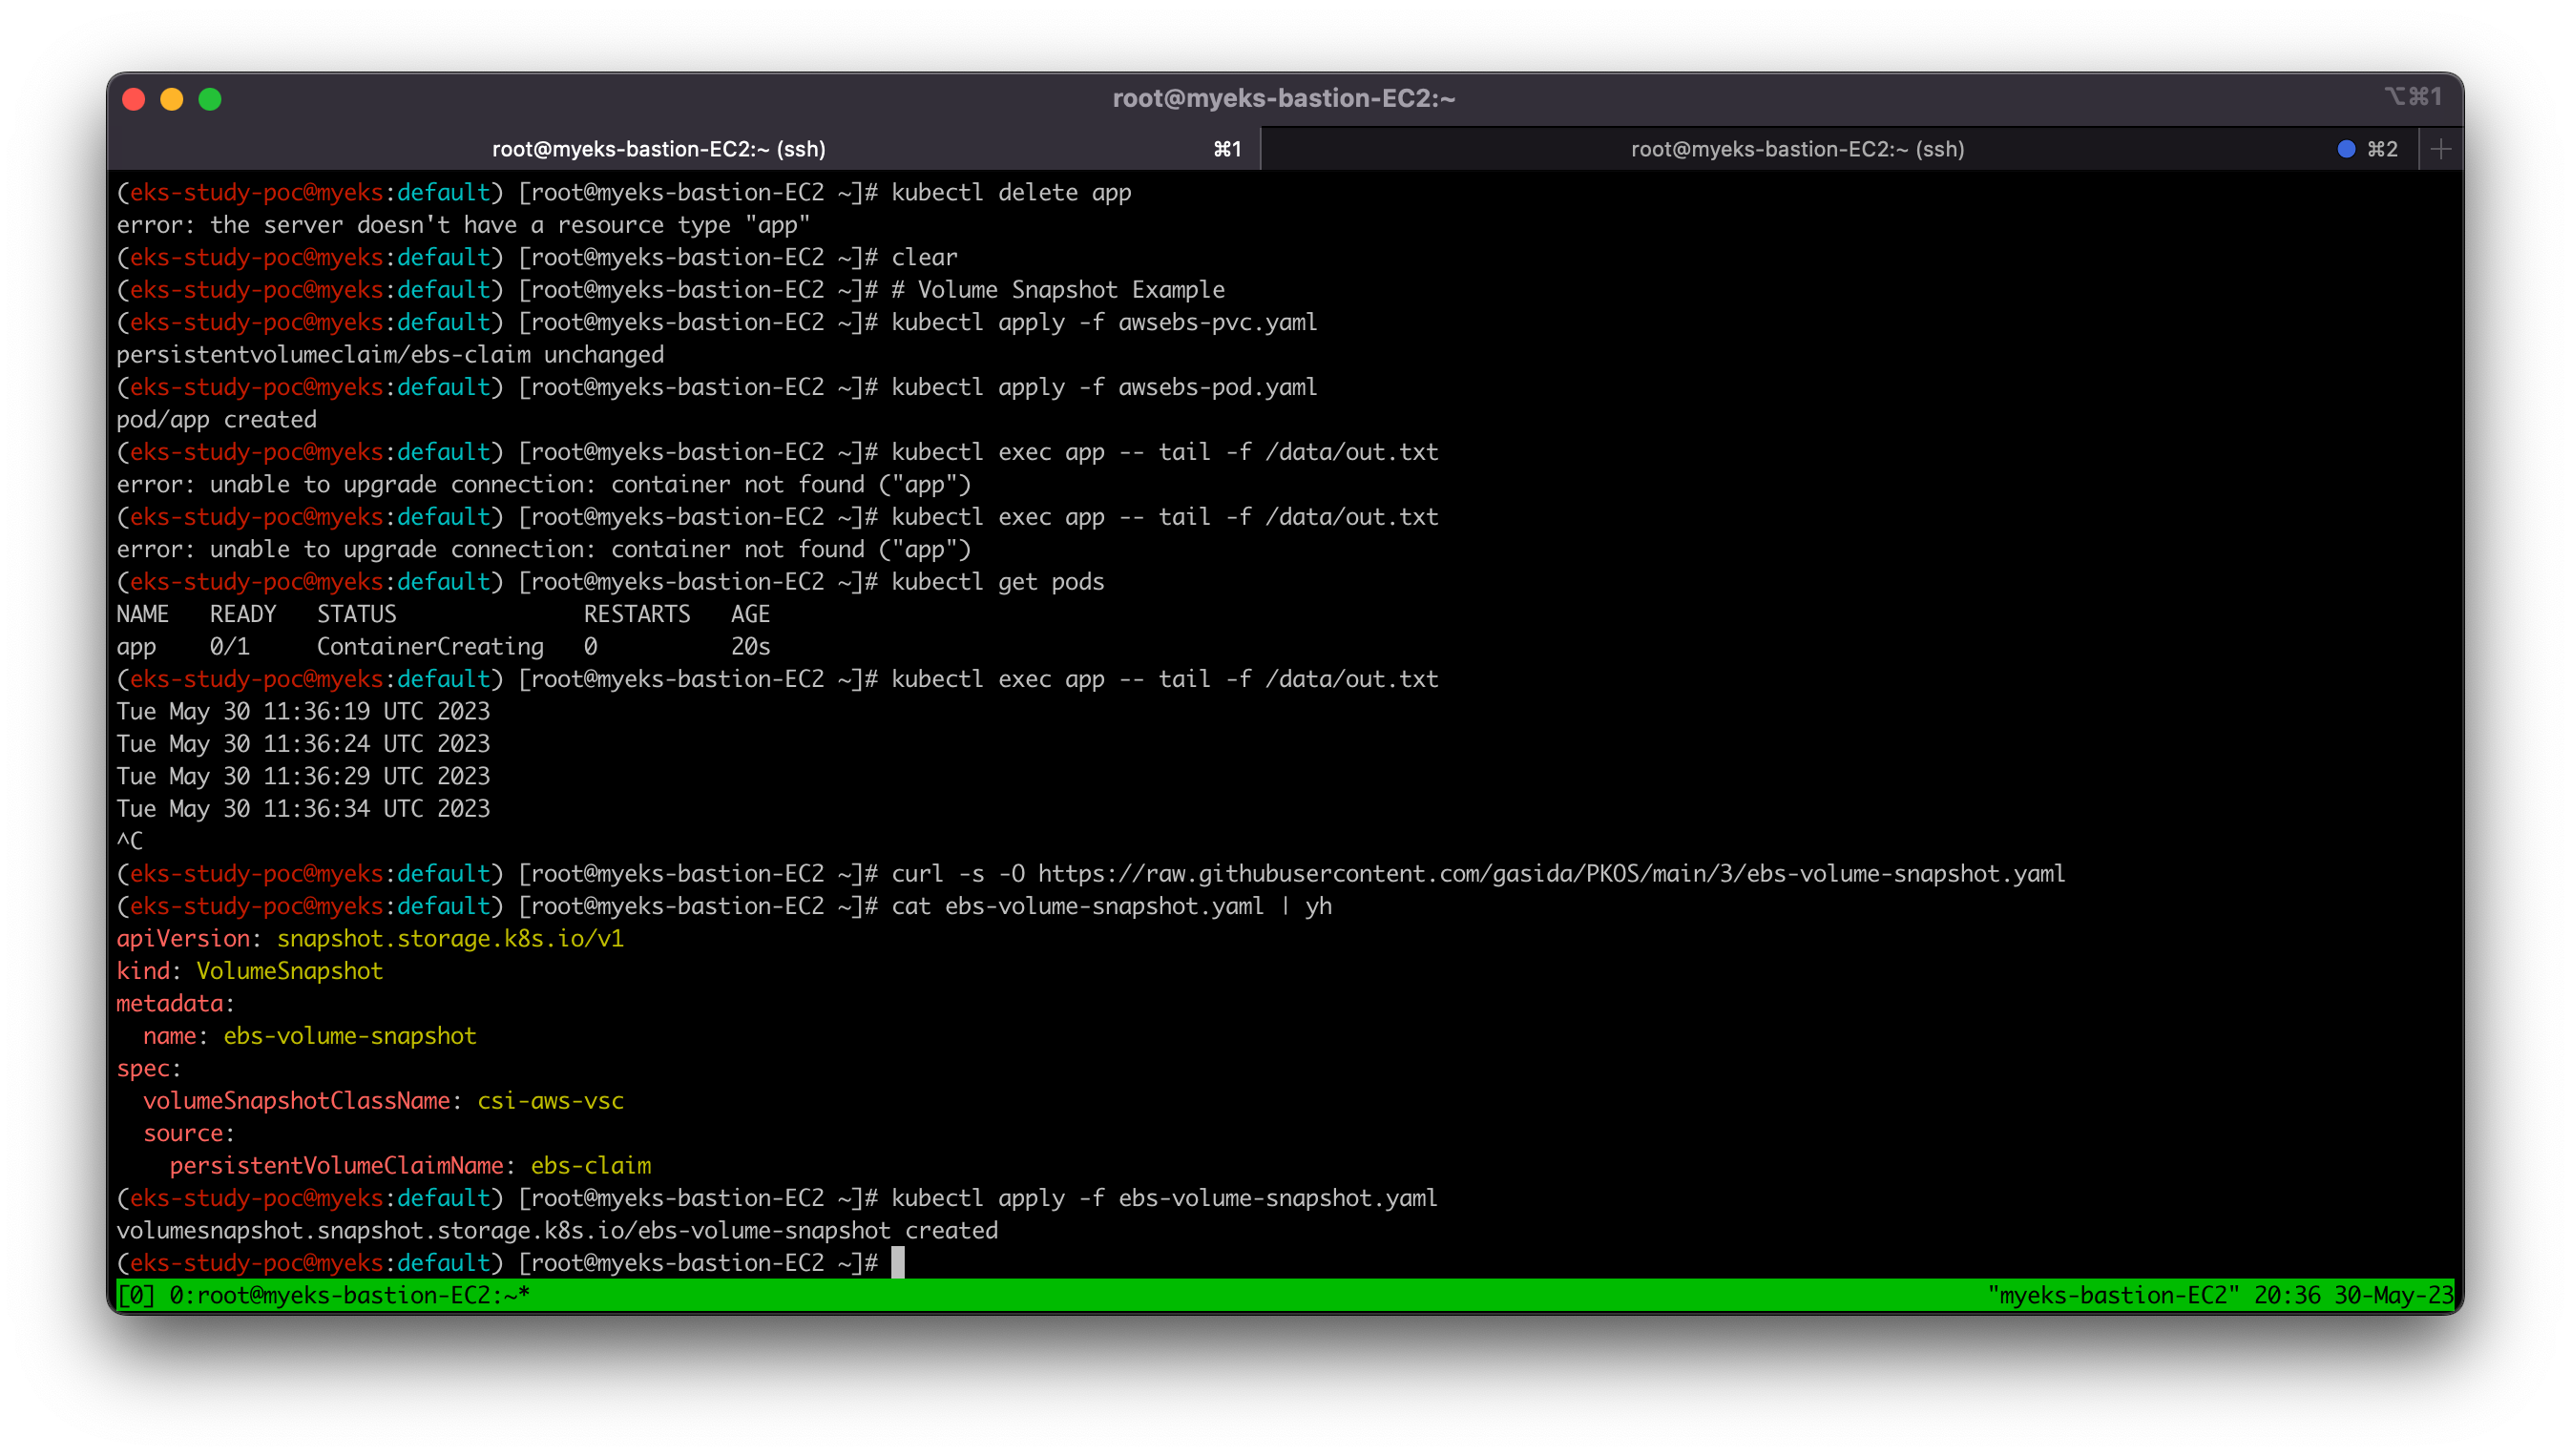Click the ⌘2 shortcut label on second tab
The image size is (2571, 1456).
click(x=2382, y=149)
